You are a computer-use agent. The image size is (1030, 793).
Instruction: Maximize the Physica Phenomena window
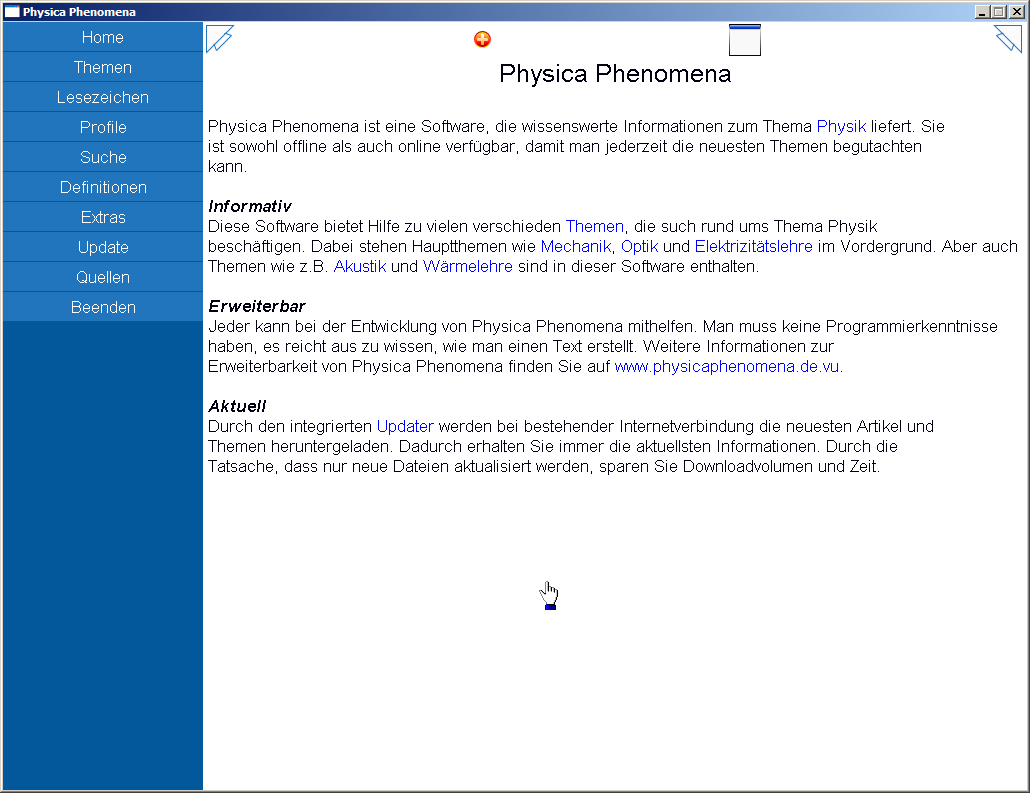click(998, 12)
